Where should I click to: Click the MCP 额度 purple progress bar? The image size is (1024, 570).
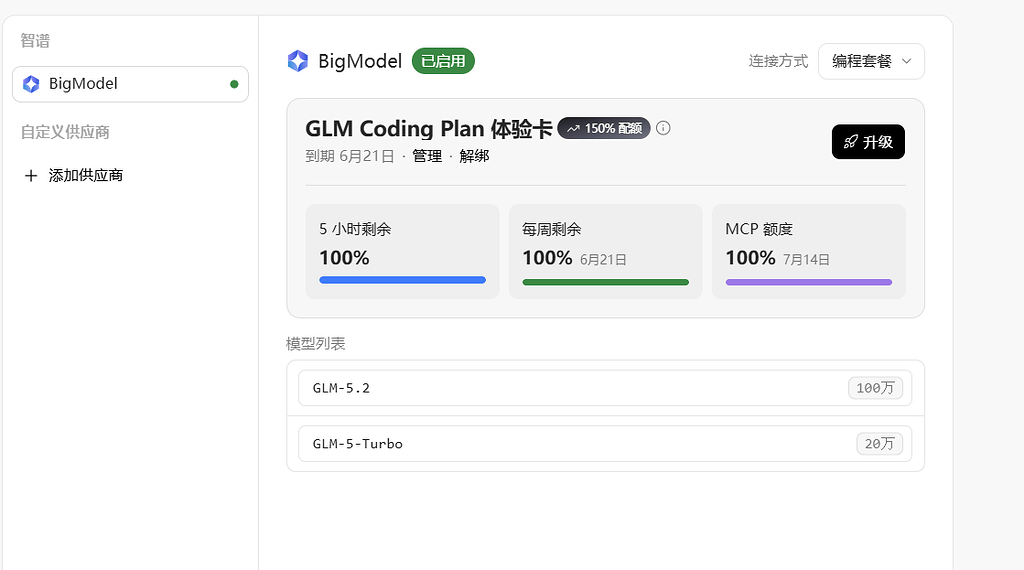click(x=808, y=282)
